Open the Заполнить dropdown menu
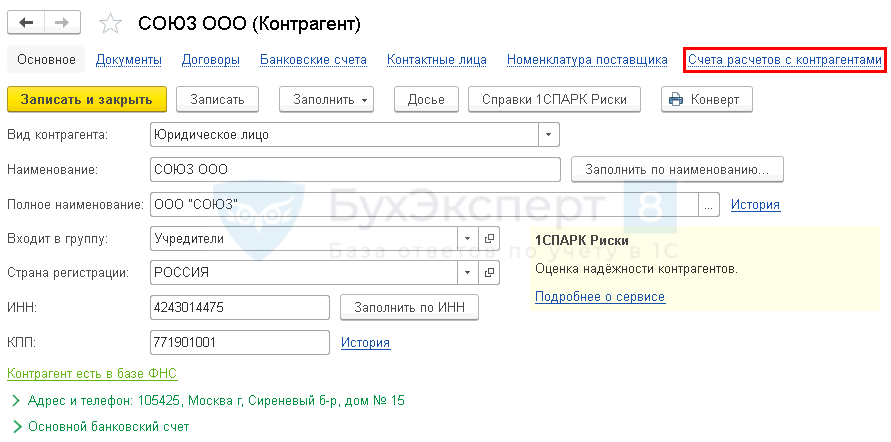The width and height of the screenshot is (891, 442). pos(326,99)
